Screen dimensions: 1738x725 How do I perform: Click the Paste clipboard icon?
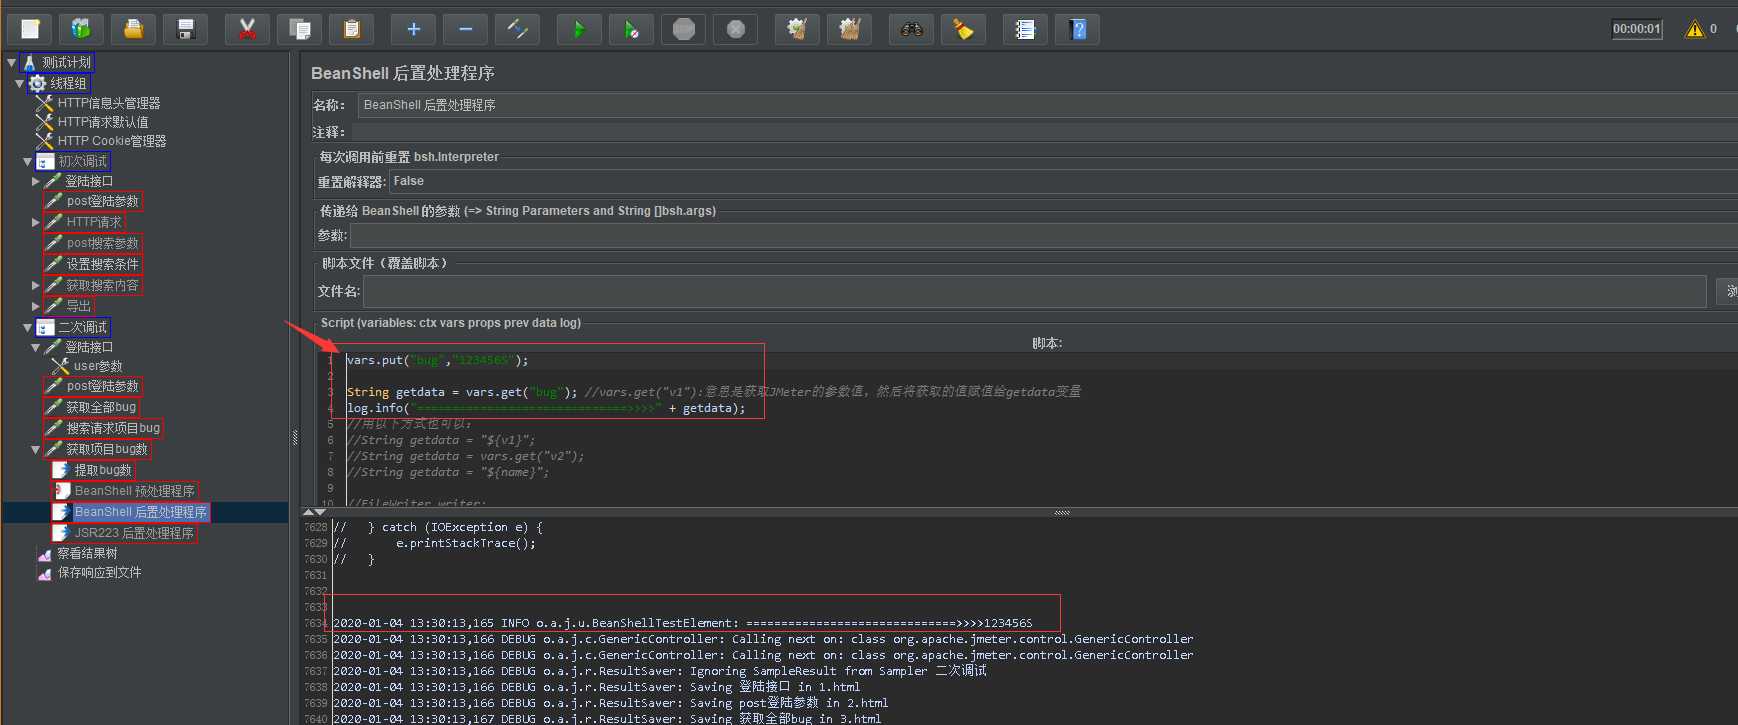click(351, 29)
